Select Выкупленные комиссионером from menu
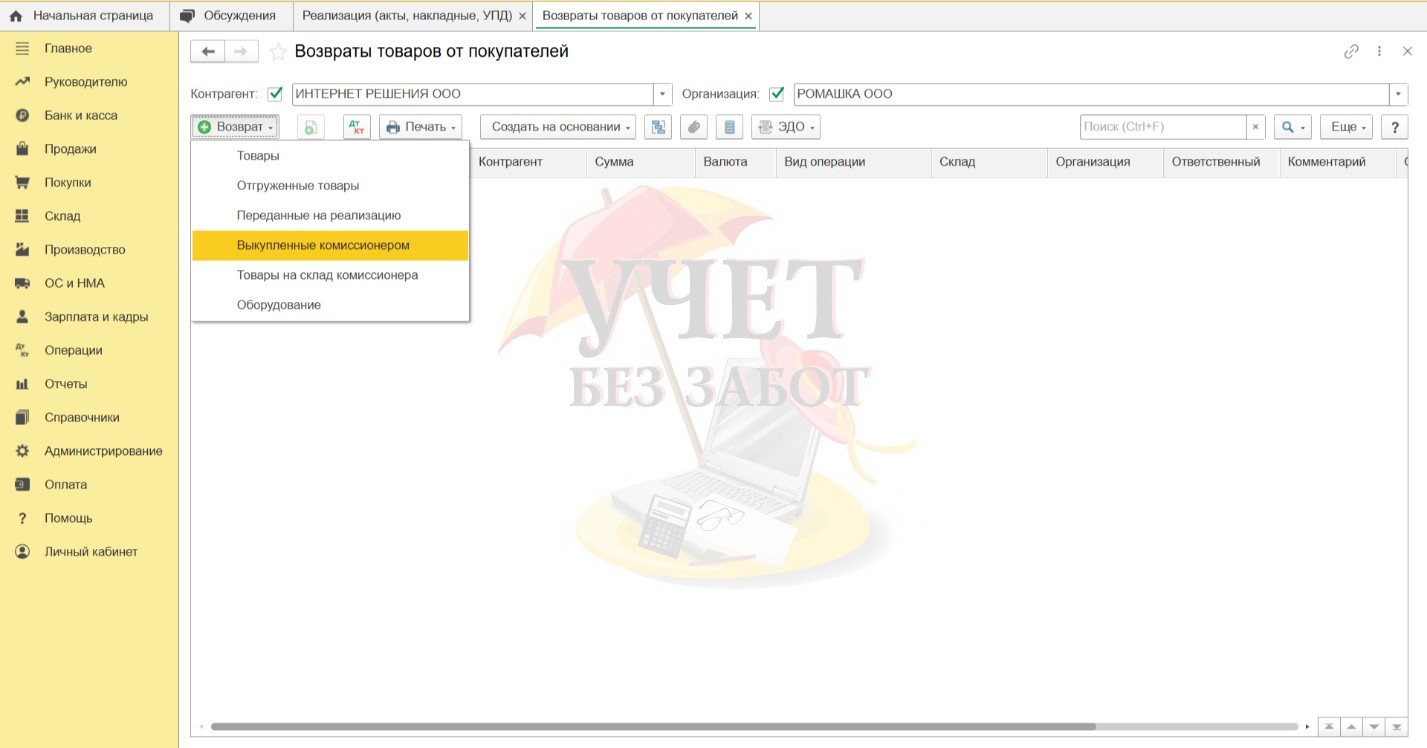The width and height of the screenshot is (1427, 748). [x=323, y=245]
